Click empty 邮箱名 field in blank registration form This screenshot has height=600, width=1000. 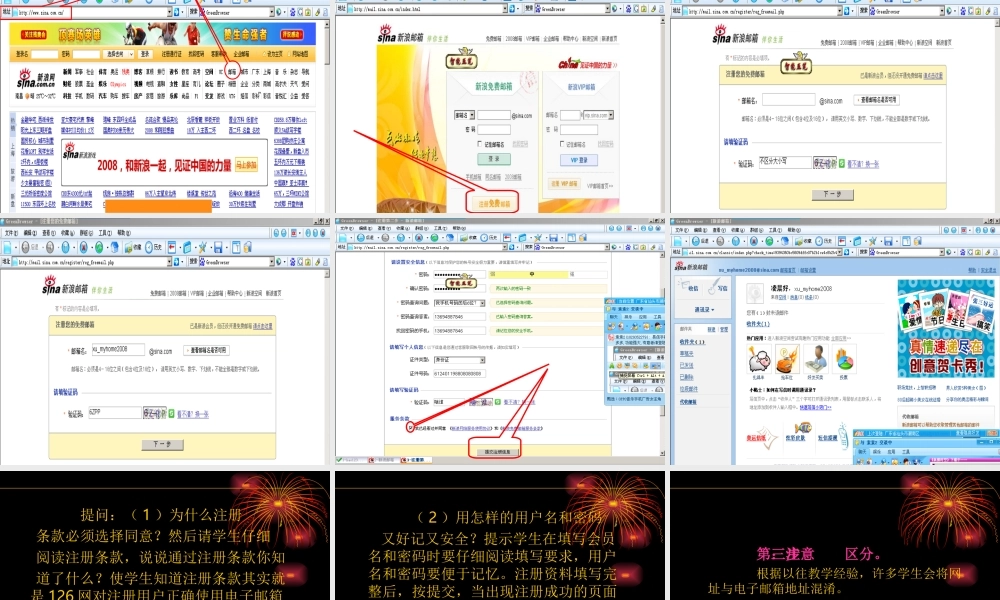coord(788,100)
